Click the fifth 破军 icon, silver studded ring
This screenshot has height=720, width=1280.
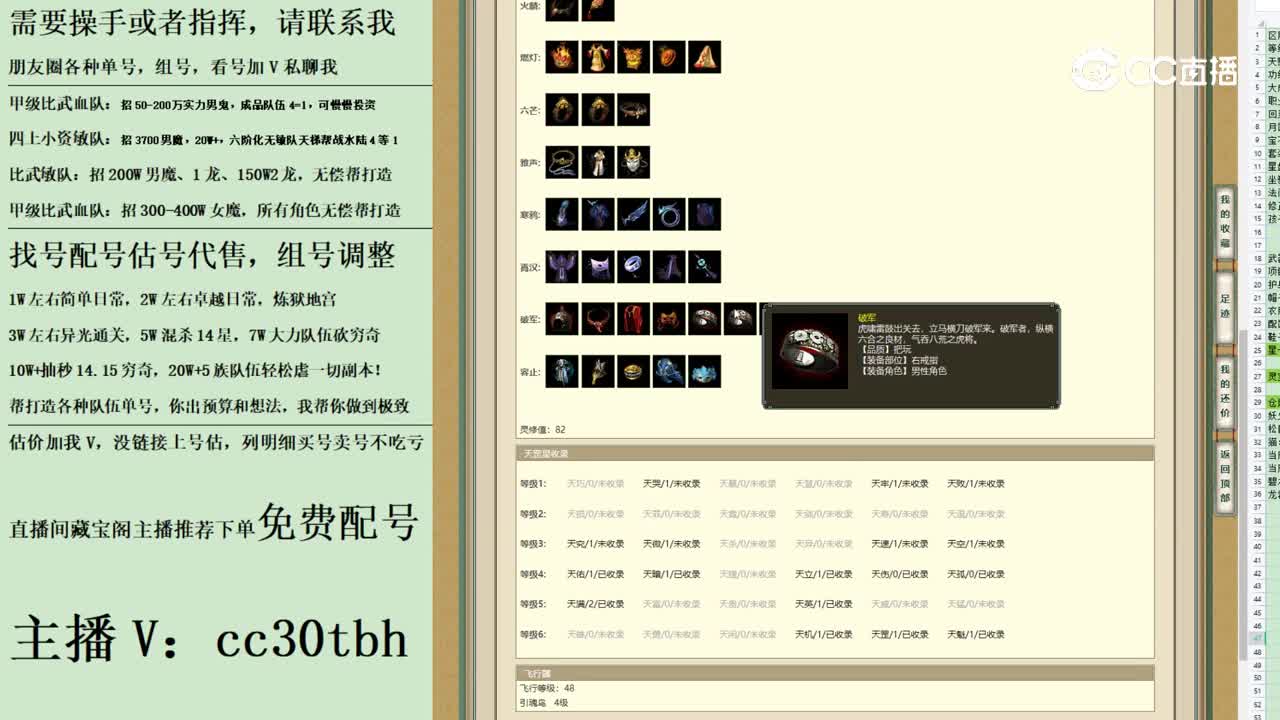tap(704, 319)
